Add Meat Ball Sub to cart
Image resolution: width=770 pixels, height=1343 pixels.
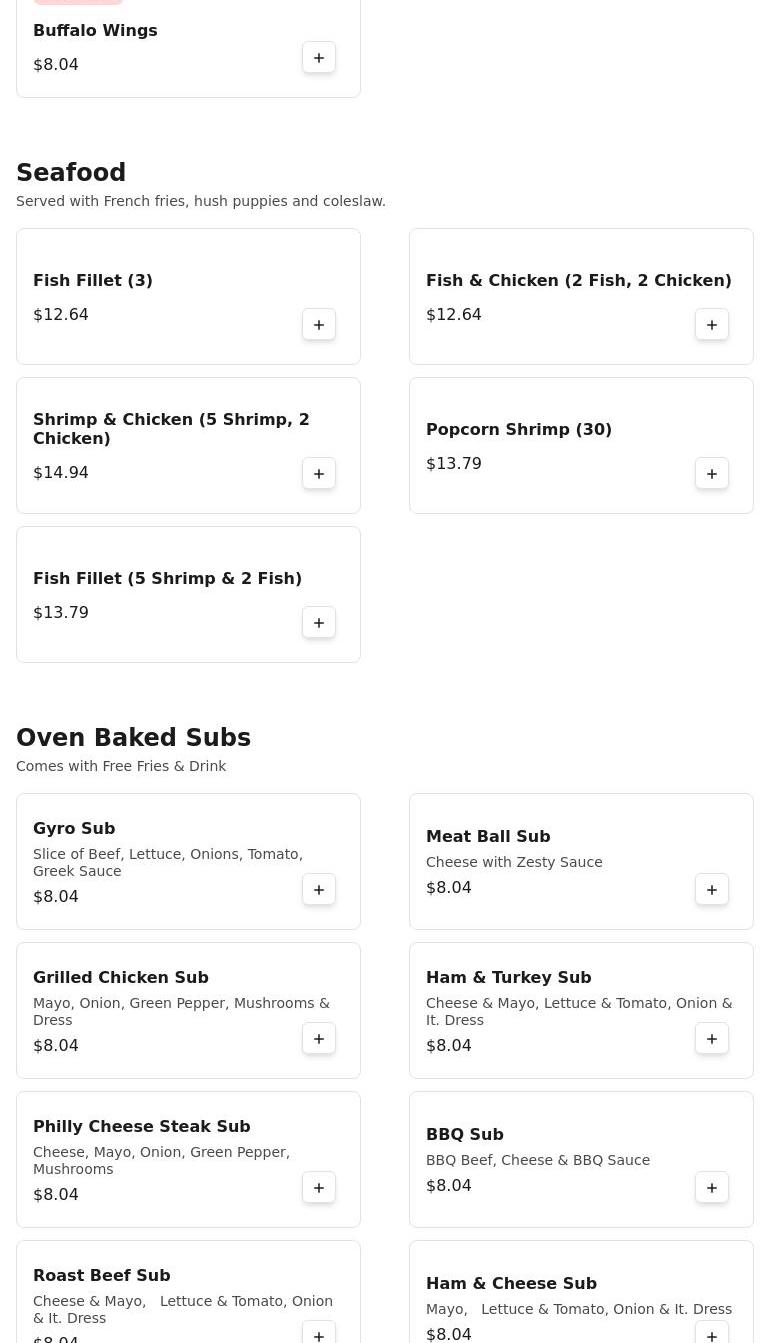point(712,890)
